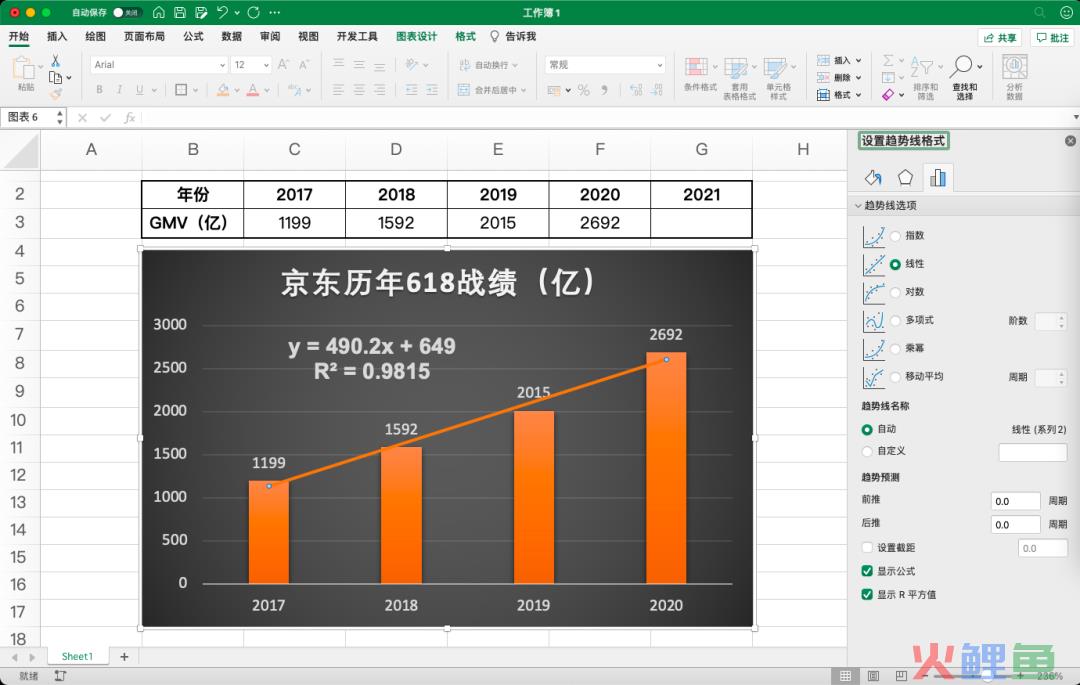Click the Paste clipboard icon
This screenshot has height=685, width=1080.
24,68
